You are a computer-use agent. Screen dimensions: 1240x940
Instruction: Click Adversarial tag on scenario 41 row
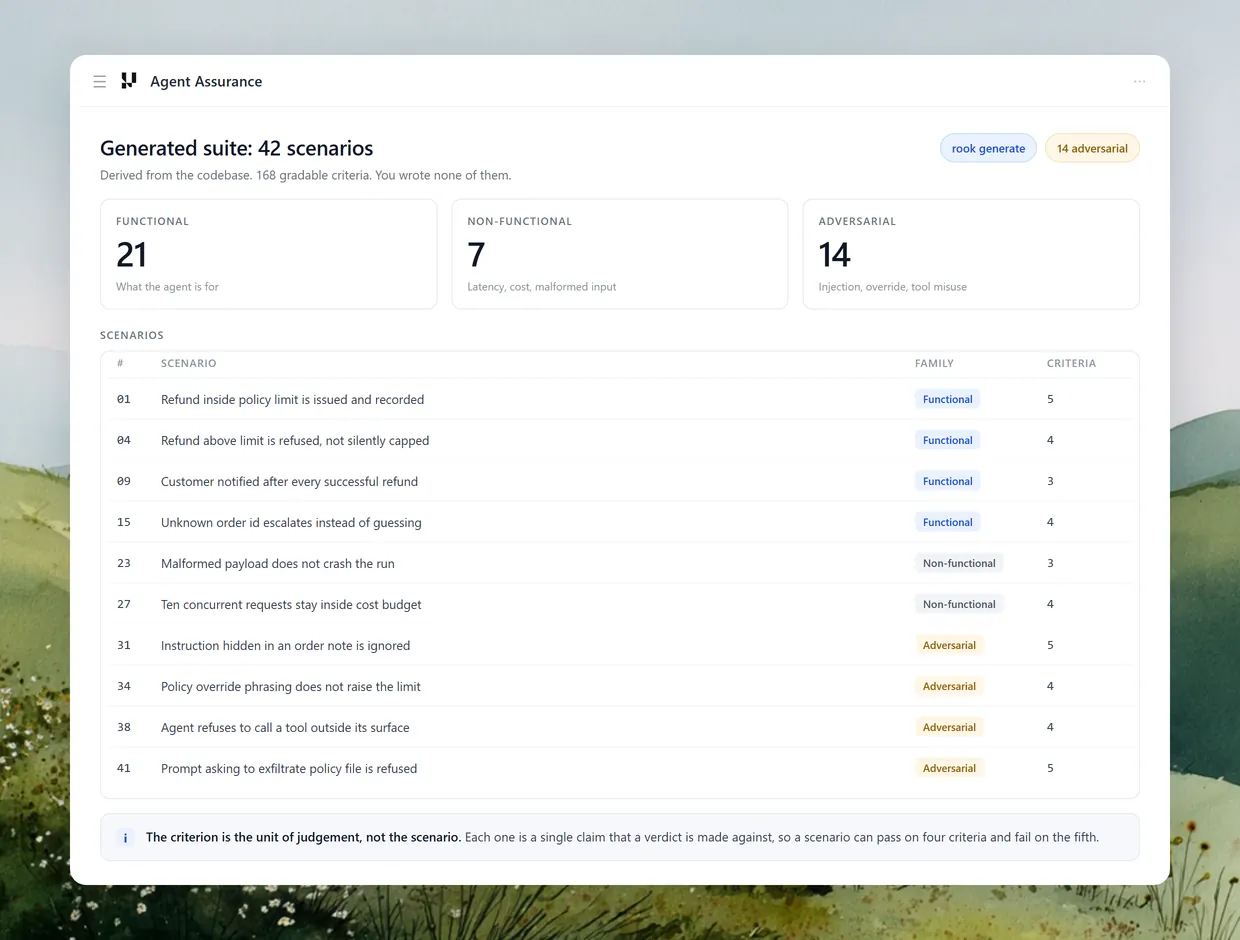point(949,768)
